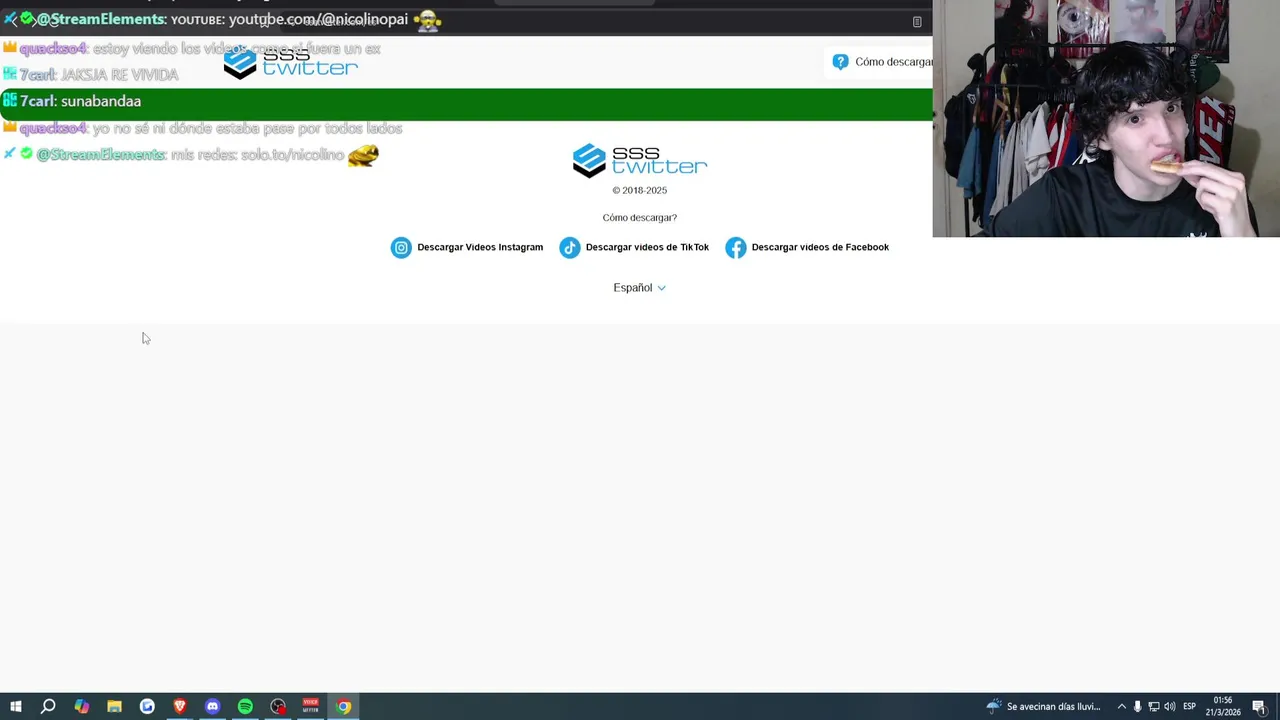Open File Explorer from taskbar
Screen dimensions: 1280x720
tap(114, 706)
